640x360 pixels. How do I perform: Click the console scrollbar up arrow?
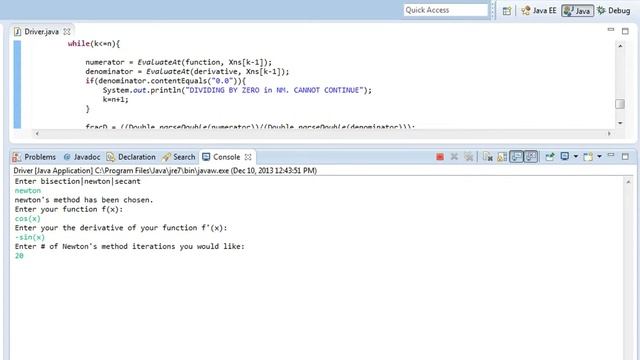click(628, 182)
